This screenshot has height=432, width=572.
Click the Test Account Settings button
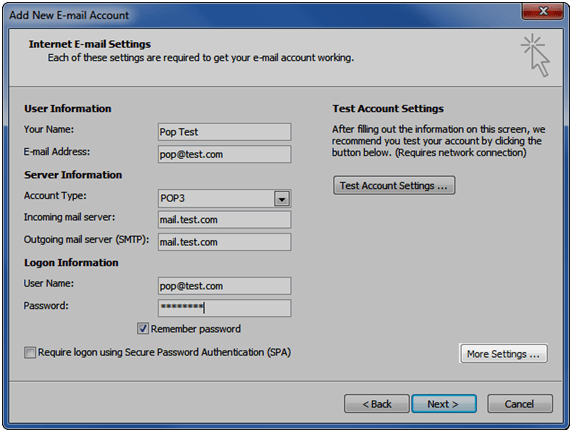click(394, 185)
